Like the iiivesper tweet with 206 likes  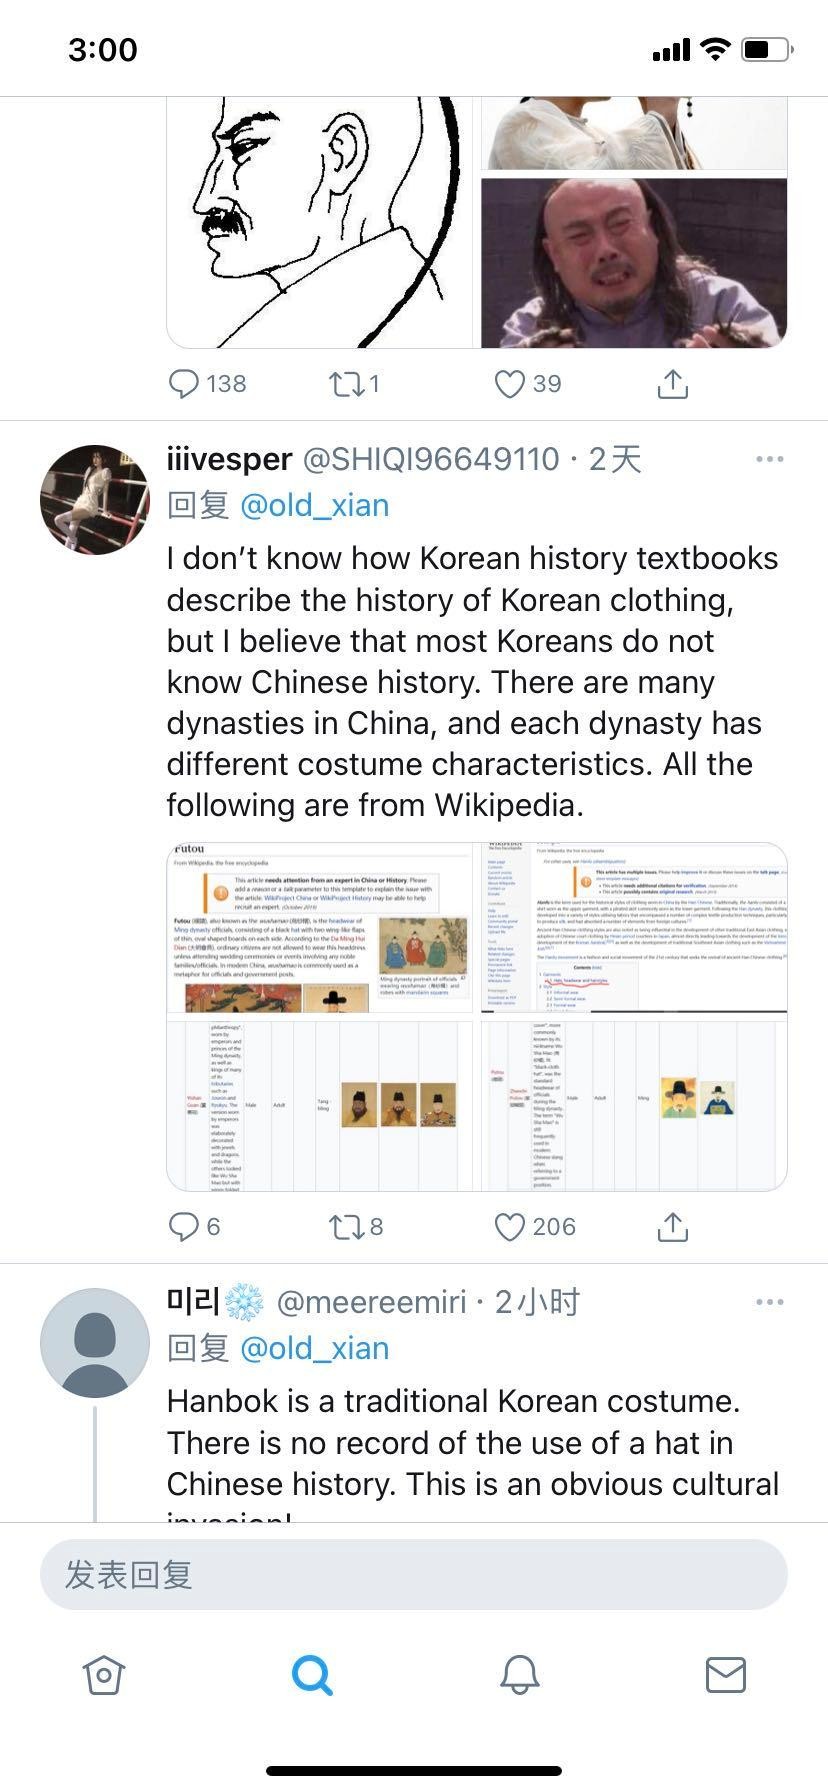[x=510, y=1226]
